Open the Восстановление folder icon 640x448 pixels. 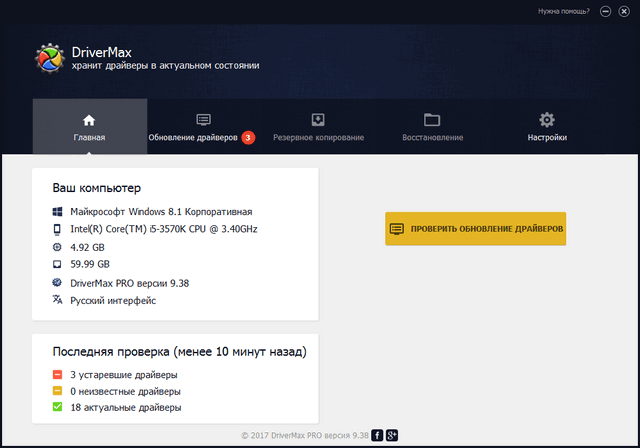coord(432,119)
